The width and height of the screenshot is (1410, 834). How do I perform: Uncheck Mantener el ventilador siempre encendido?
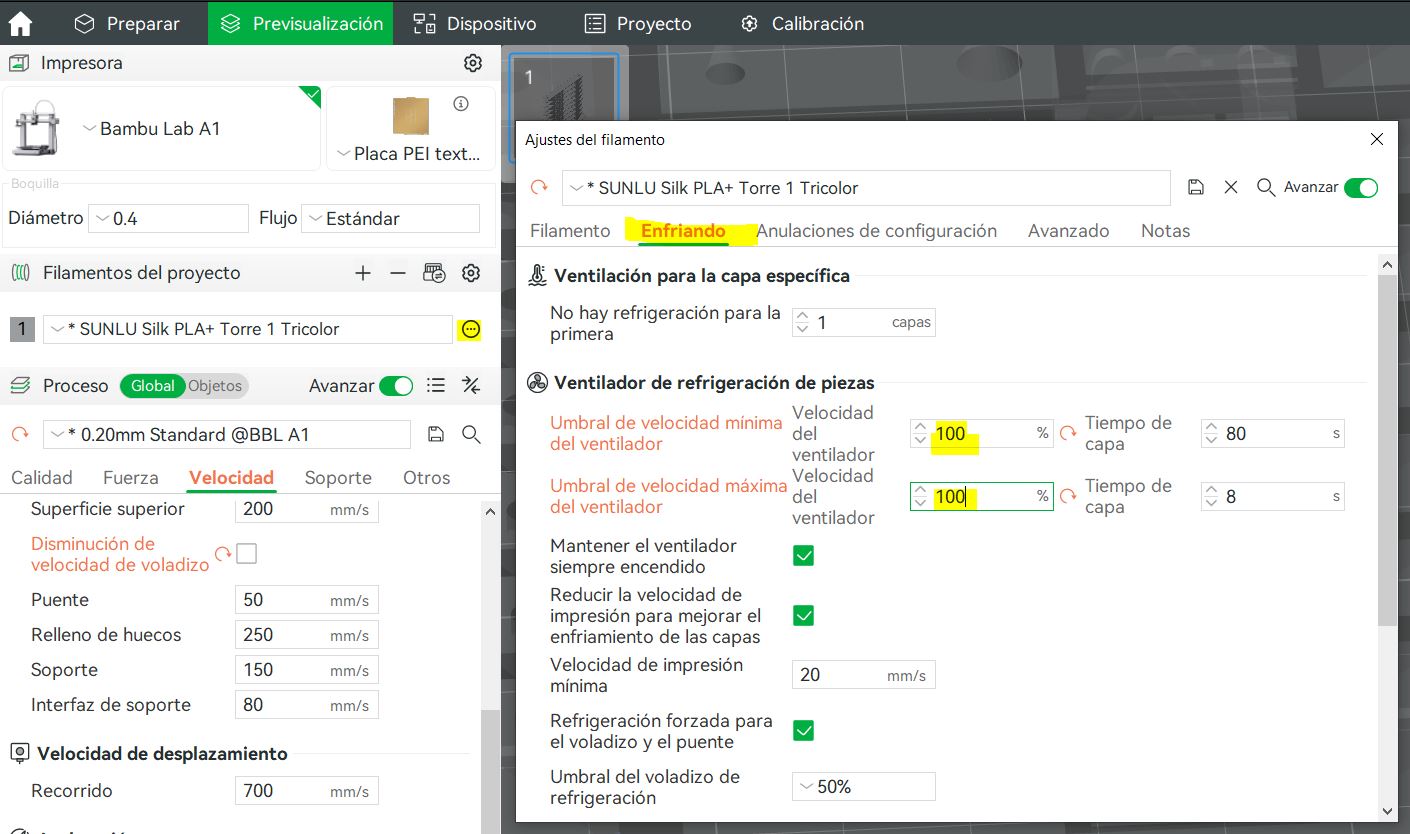[803, 556]
